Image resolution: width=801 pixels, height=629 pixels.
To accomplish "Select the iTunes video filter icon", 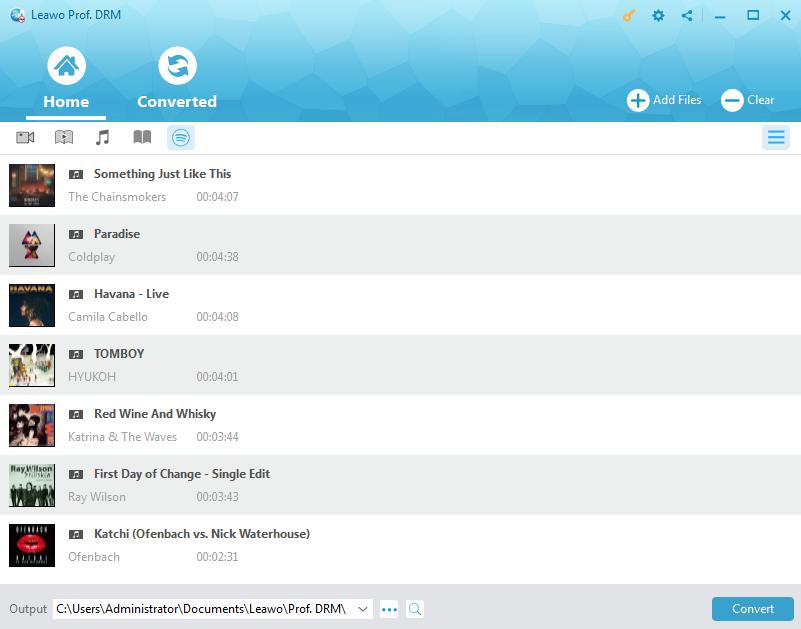I will tap(25, 137).
